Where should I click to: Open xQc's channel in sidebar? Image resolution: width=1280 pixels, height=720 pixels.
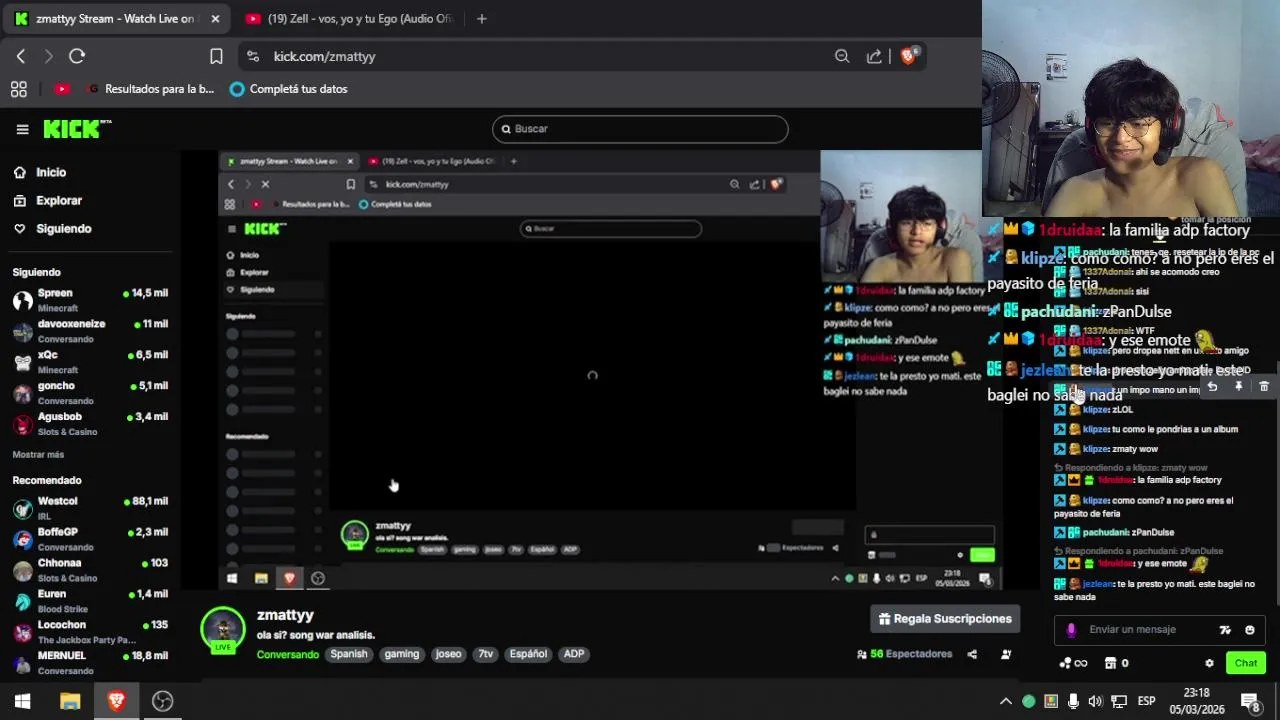pos(90,362)
